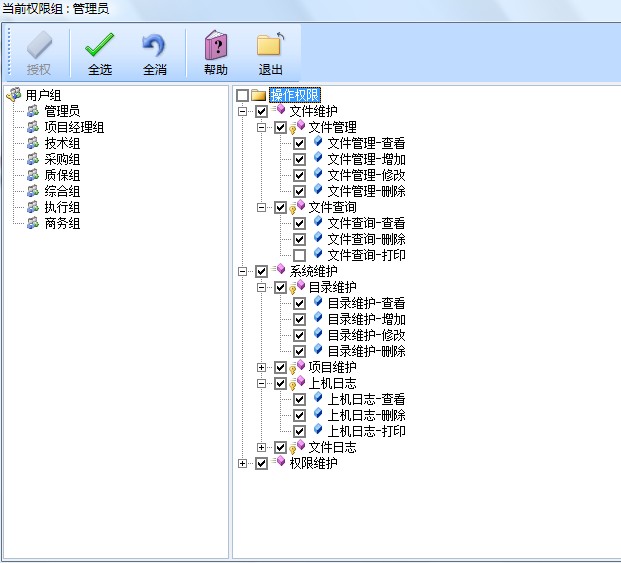Select the 综合组 user group icon
Image resolution: width=621 pixels, height=563 pixels.
click(33, 191)
